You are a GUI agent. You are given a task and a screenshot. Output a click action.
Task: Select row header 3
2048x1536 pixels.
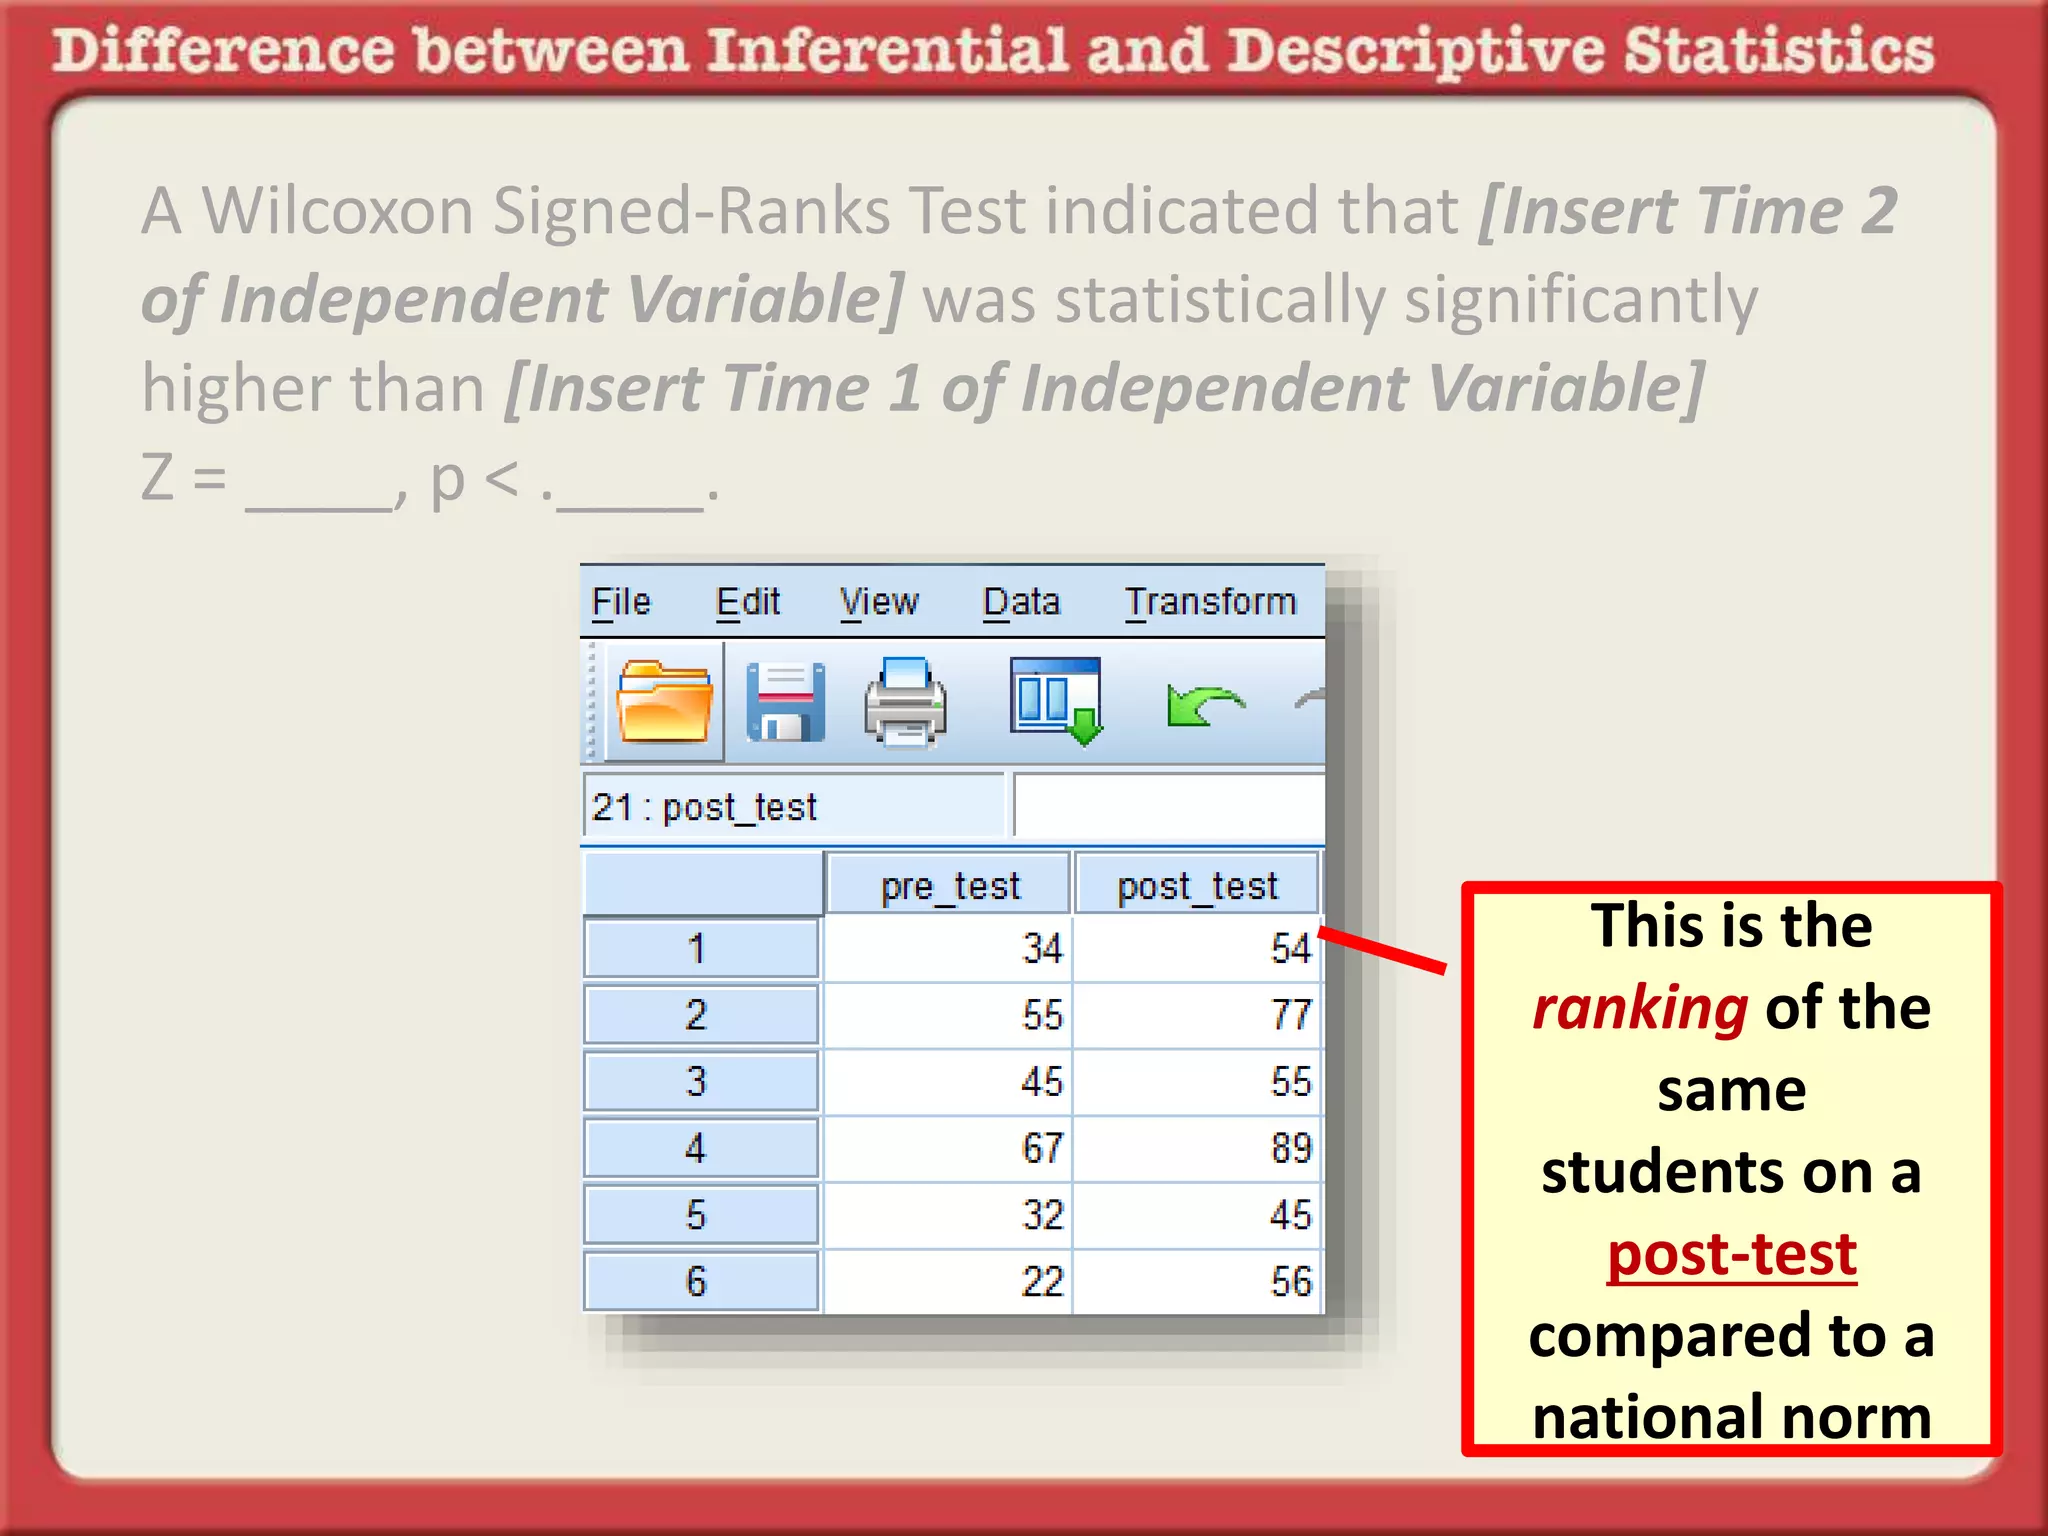coord(701,1081)
